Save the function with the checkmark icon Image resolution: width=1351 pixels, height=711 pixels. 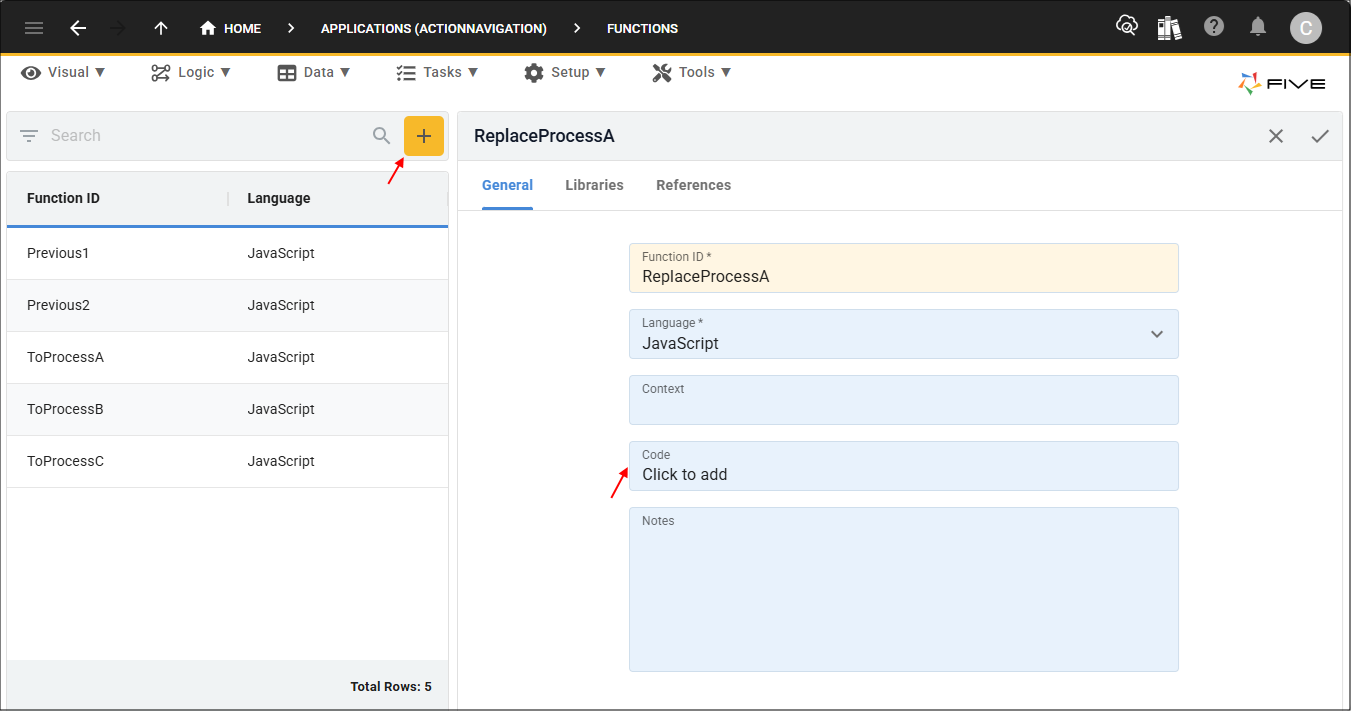tap(1320, 135)
